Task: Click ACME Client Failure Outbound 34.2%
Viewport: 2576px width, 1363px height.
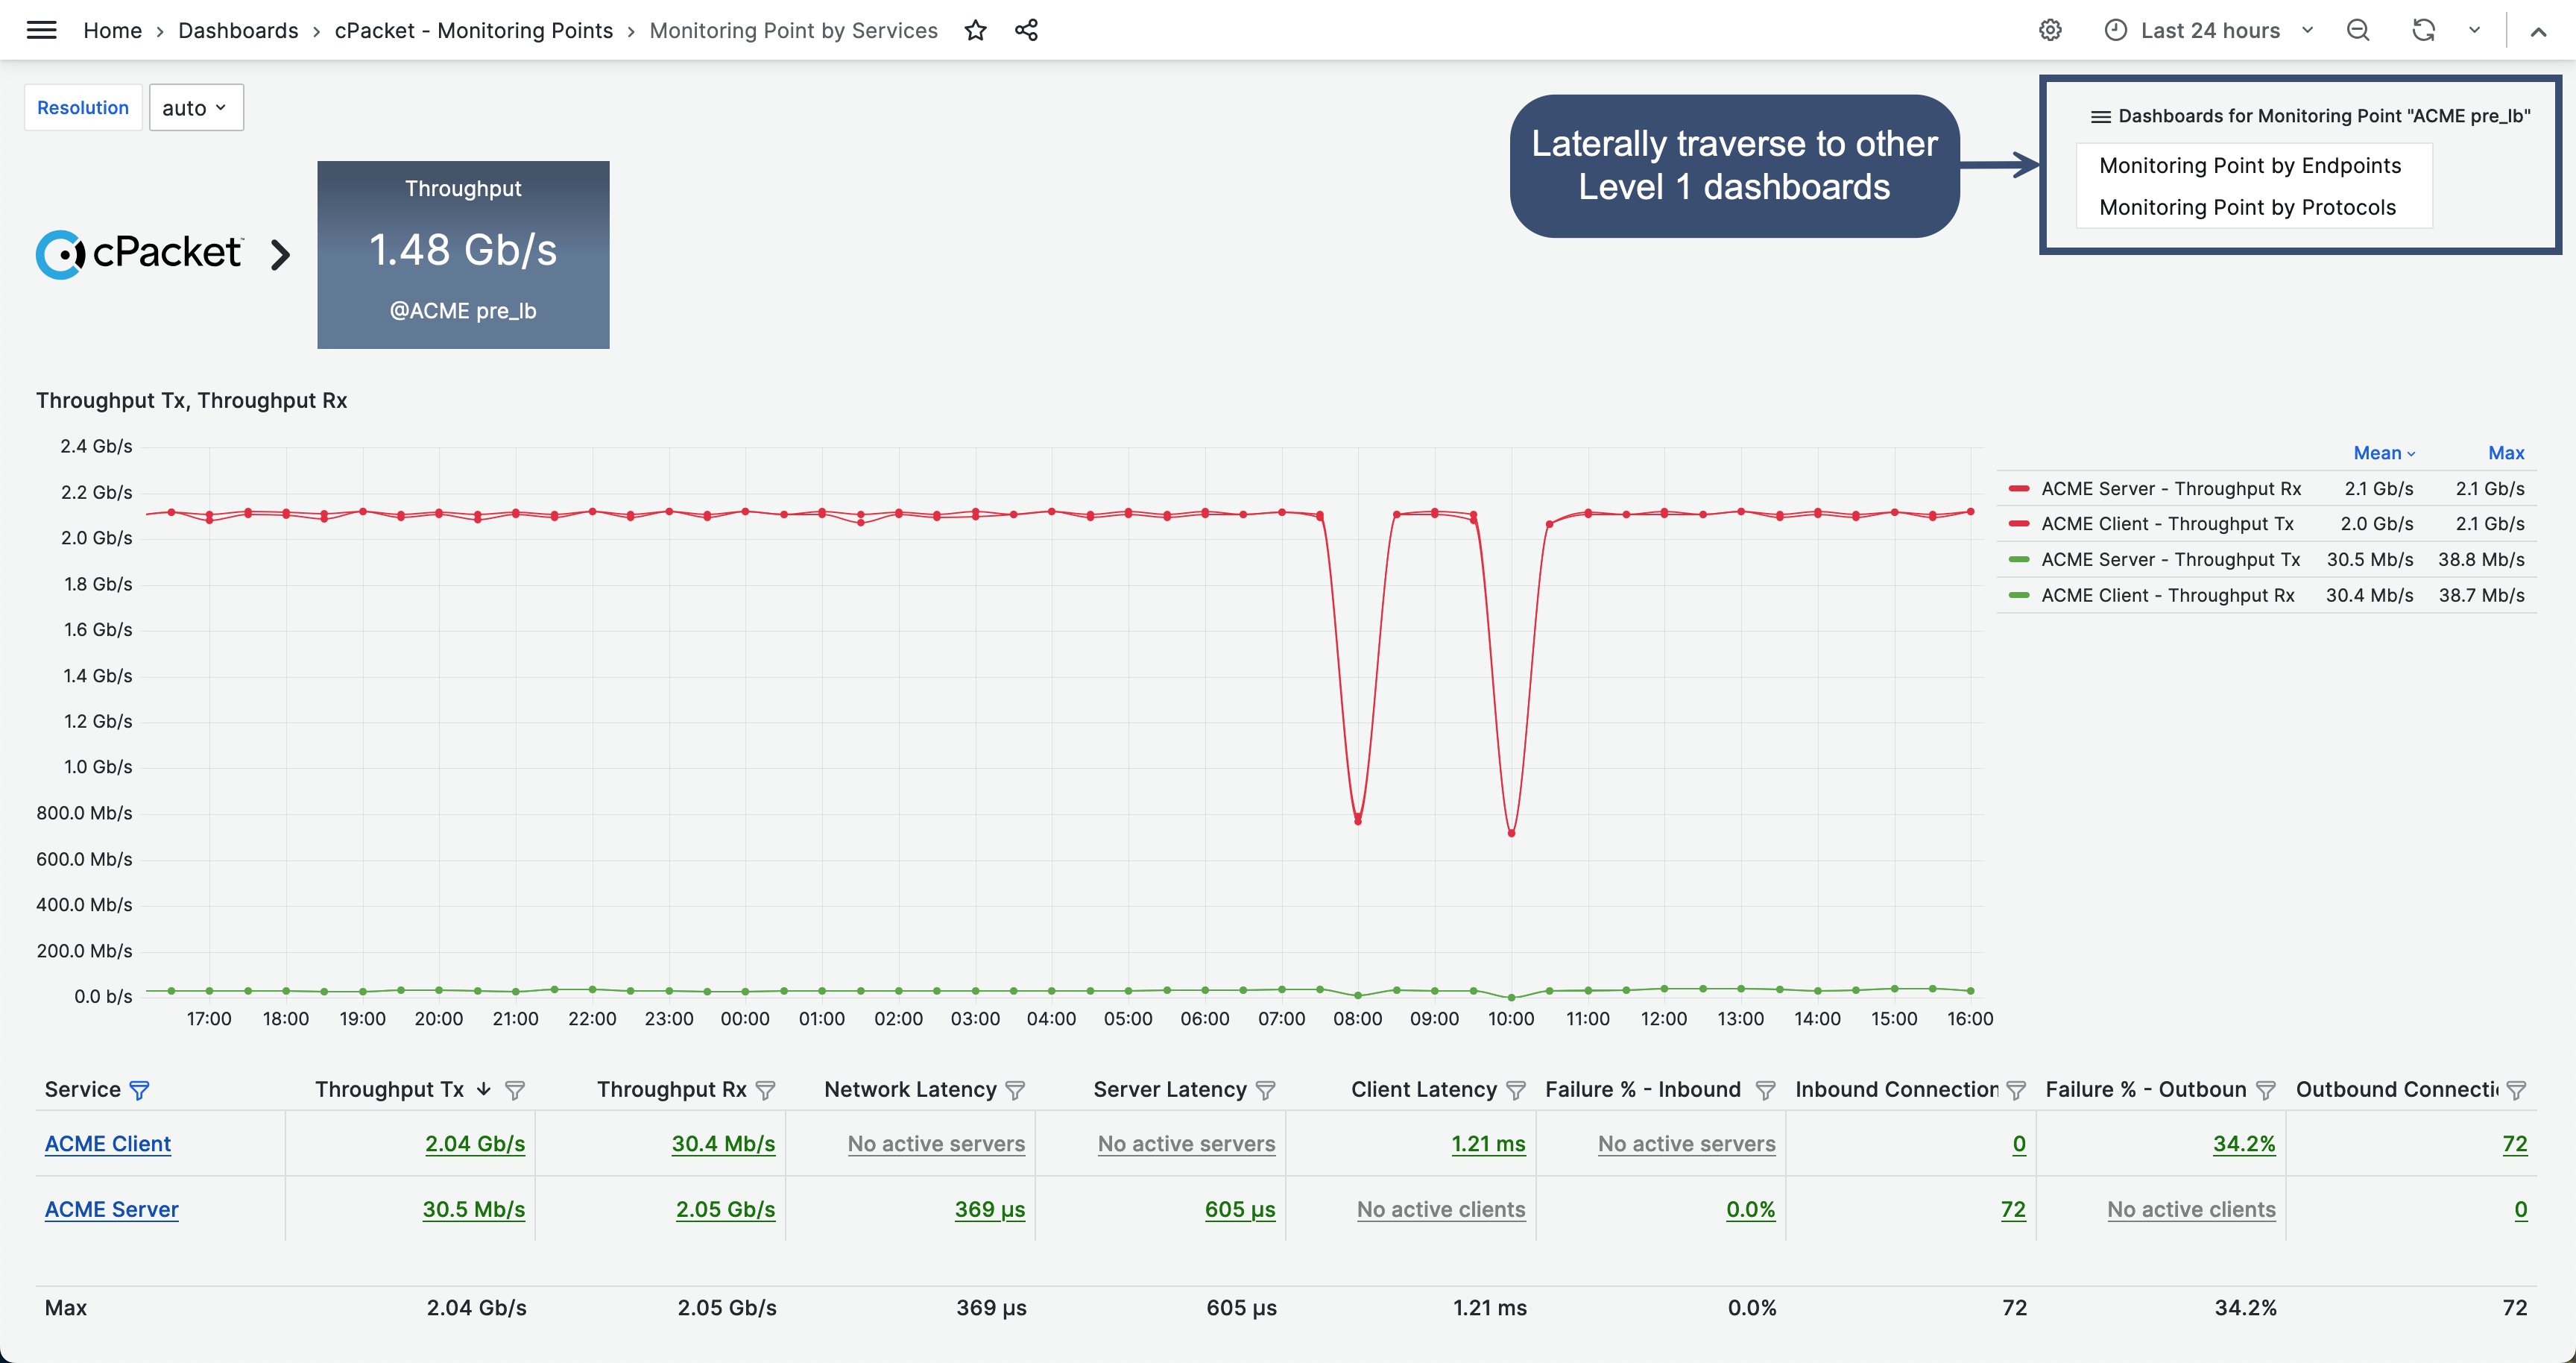Action: tap(2244, 1143)
